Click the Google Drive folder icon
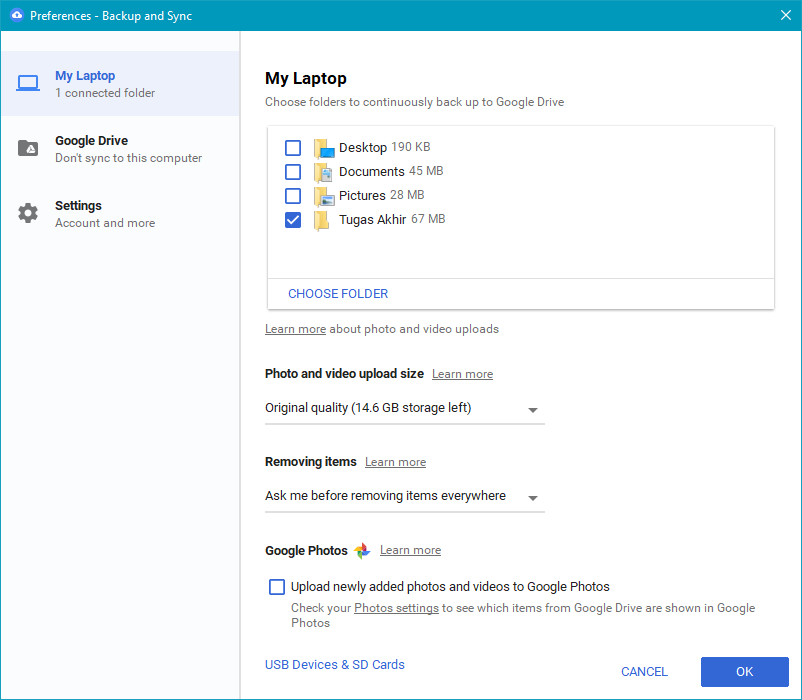Screen dimensions: 802x700 28,148
